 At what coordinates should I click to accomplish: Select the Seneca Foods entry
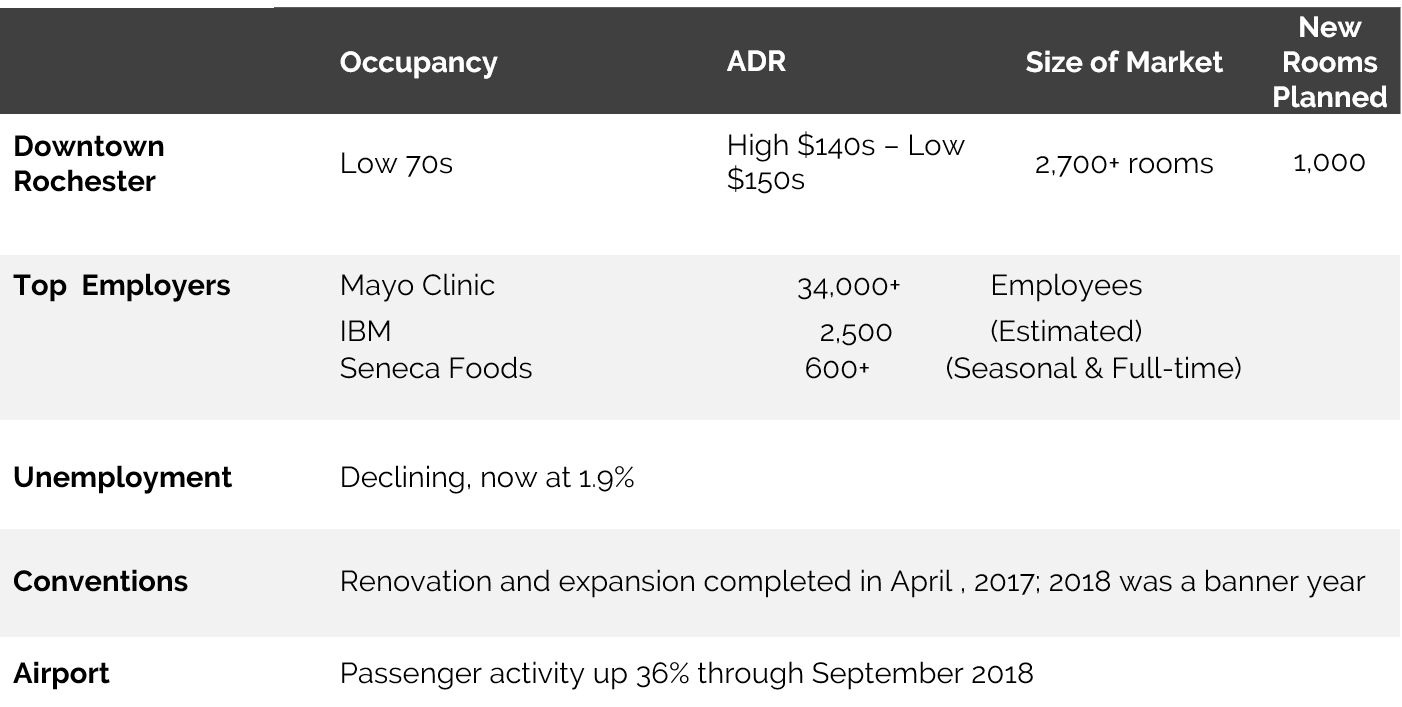436,369
